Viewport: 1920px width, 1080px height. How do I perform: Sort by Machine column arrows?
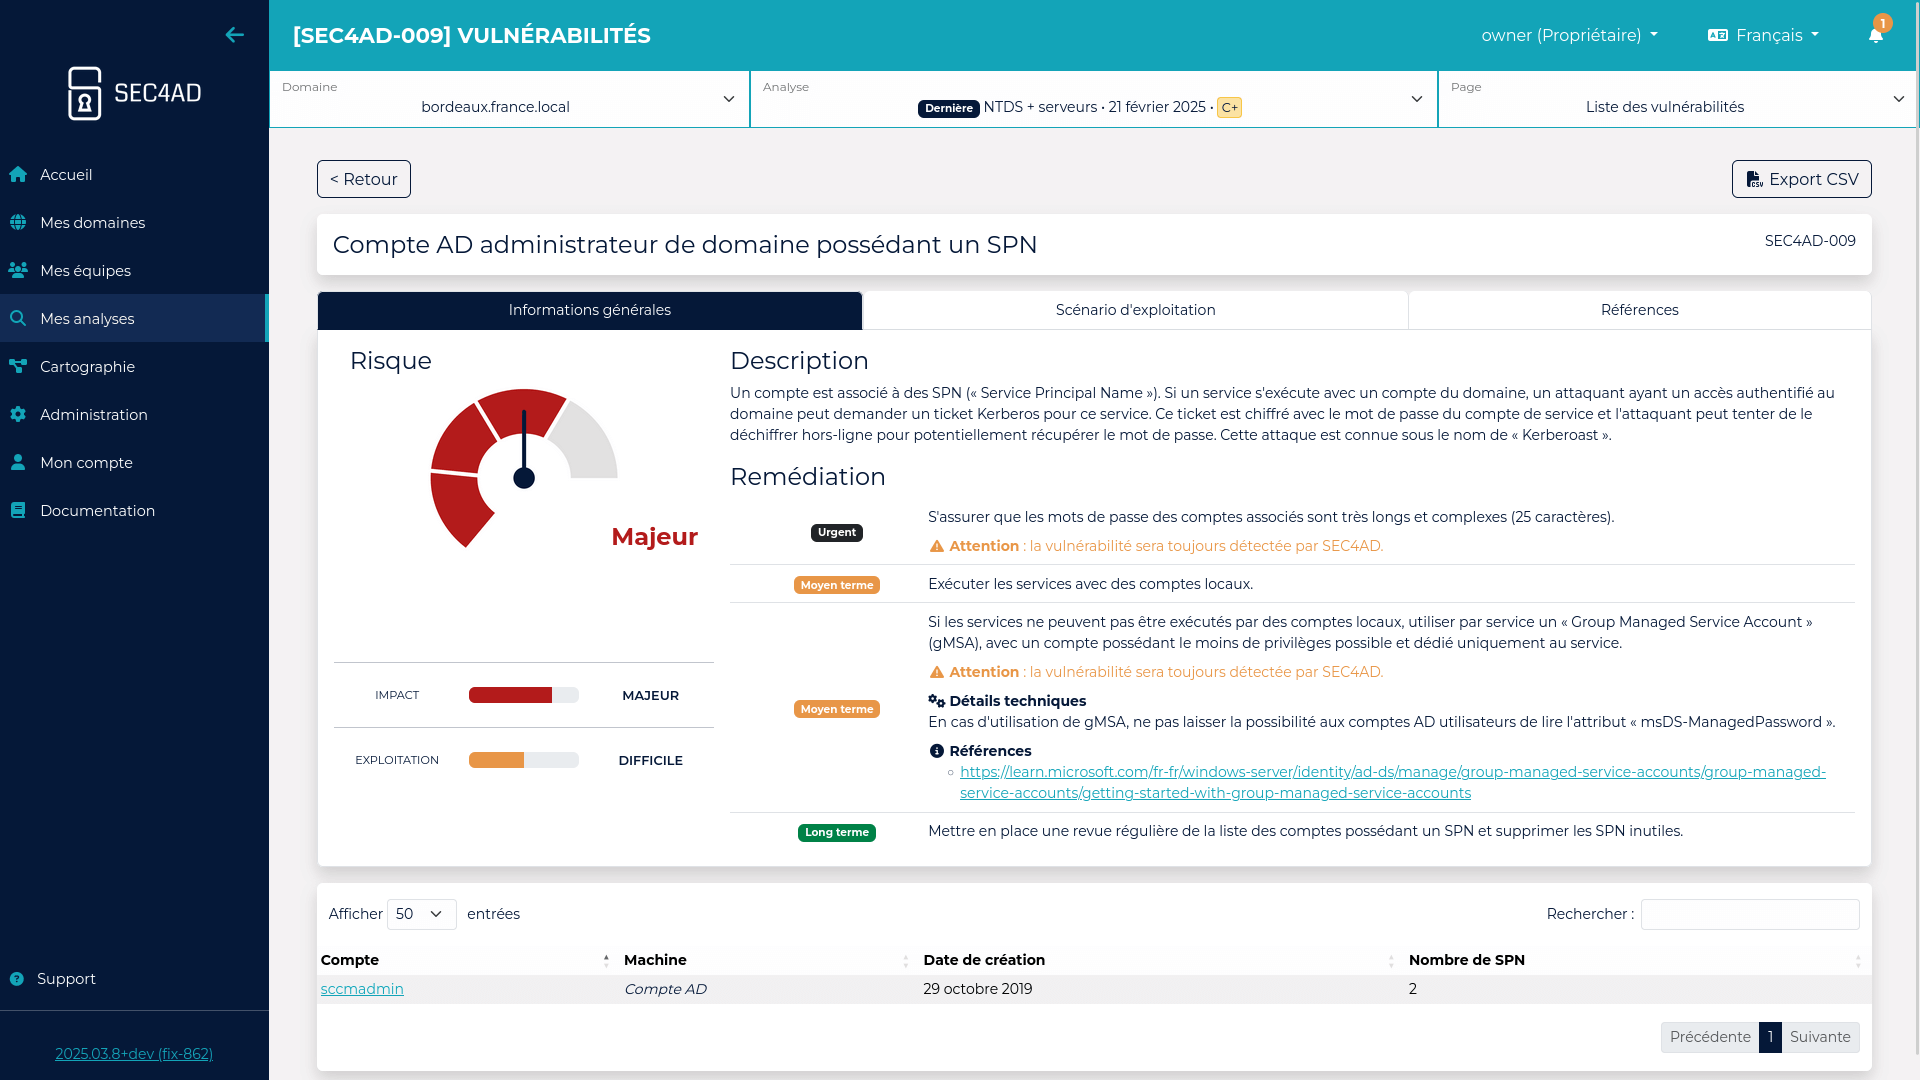tap(906, 961)
